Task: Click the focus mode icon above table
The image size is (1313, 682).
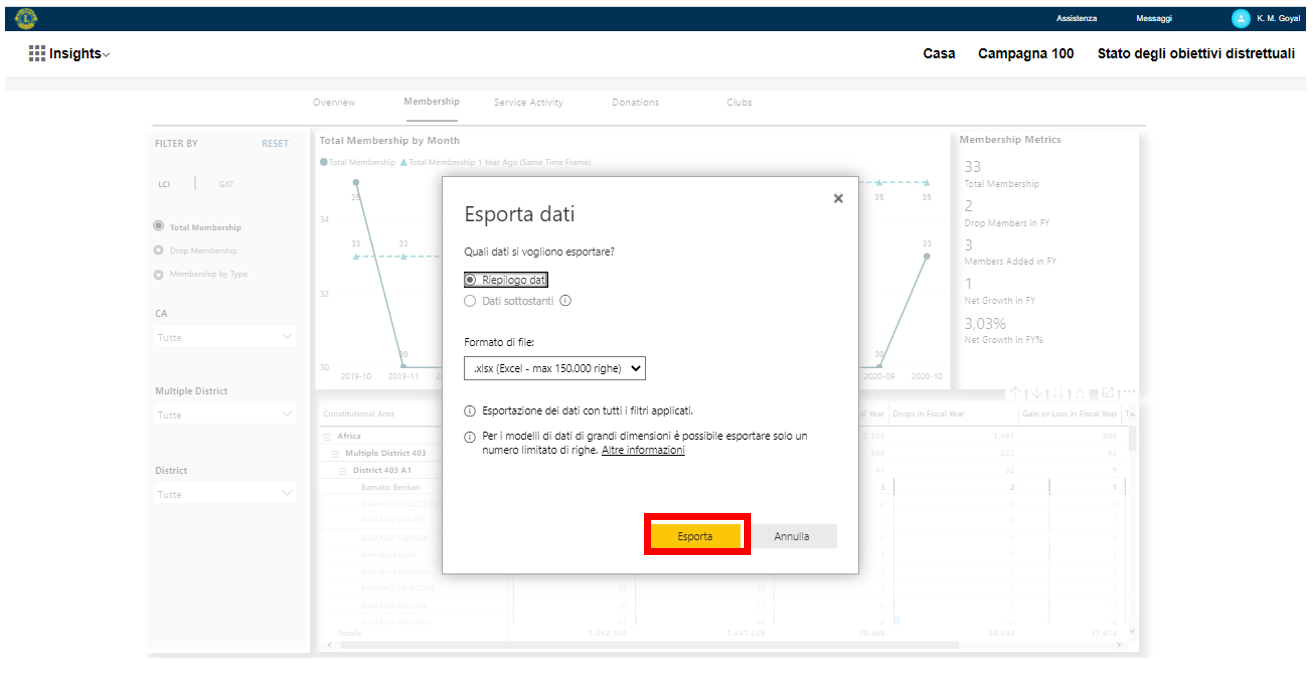Action: point(1108,393)
